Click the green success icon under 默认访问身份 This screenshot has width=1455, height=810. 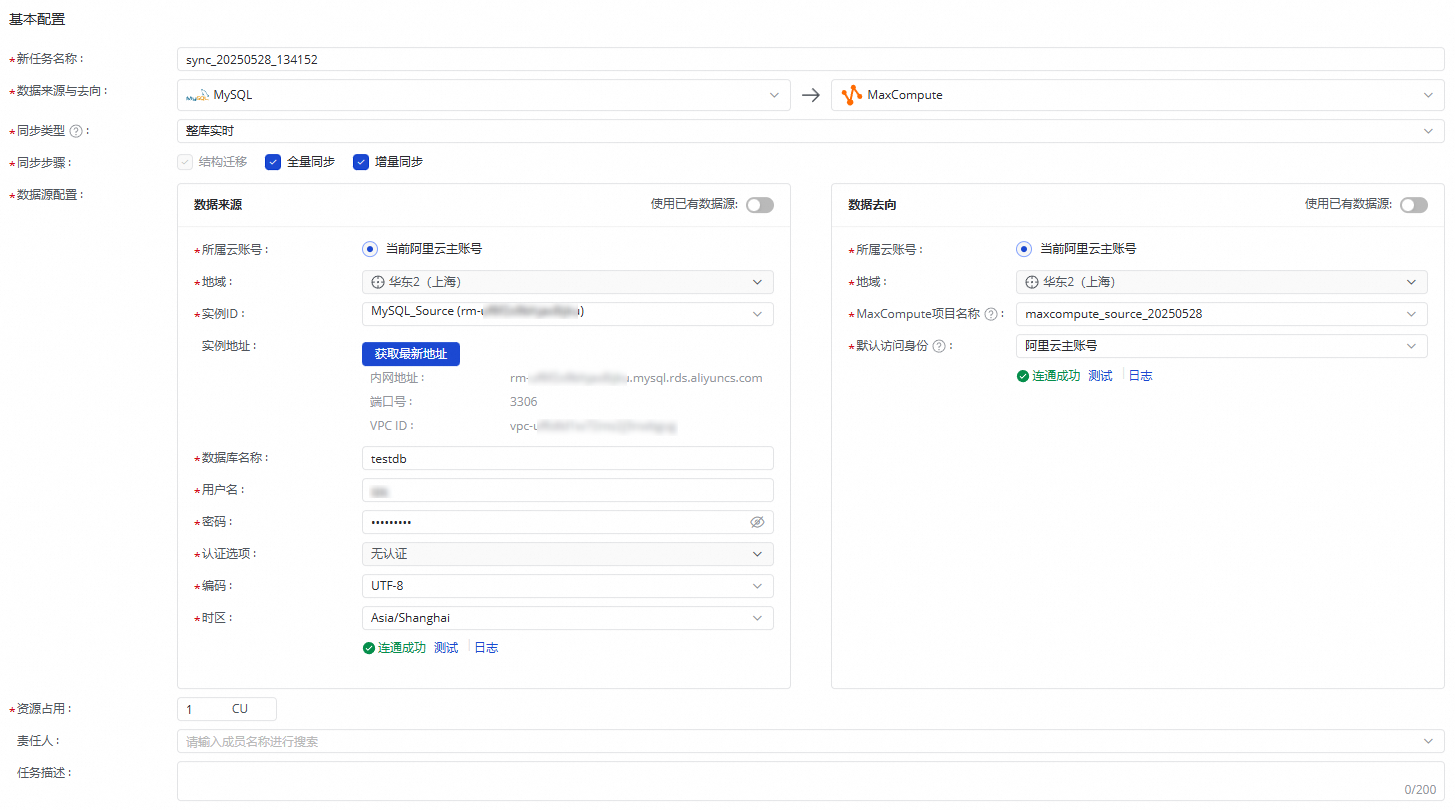click(1022, 376)
